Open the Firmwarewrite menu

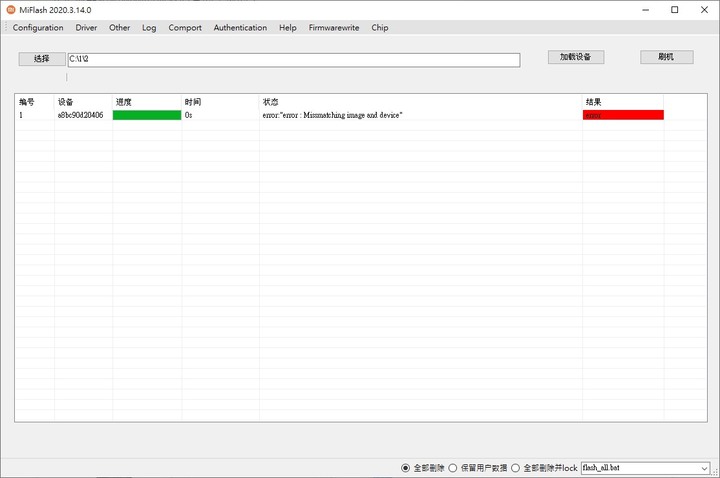(x=334, y=28)
